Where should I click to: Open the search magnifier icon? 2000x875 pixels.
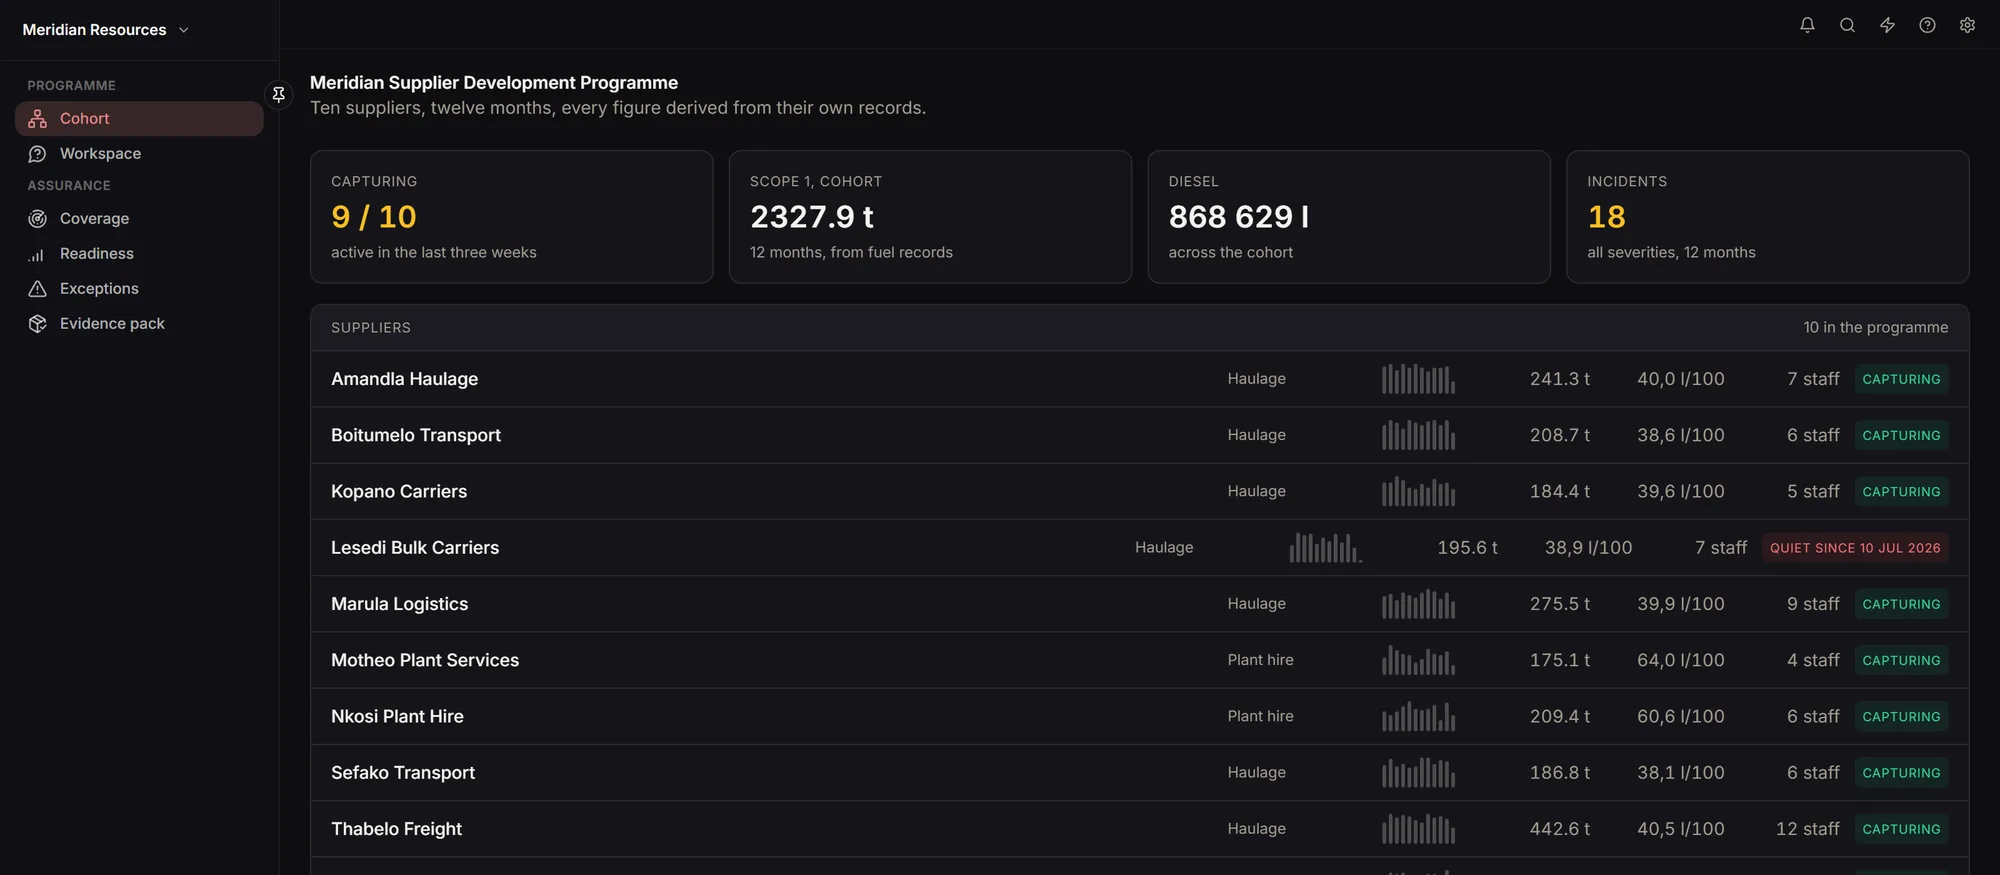(x=1847, y=25)
